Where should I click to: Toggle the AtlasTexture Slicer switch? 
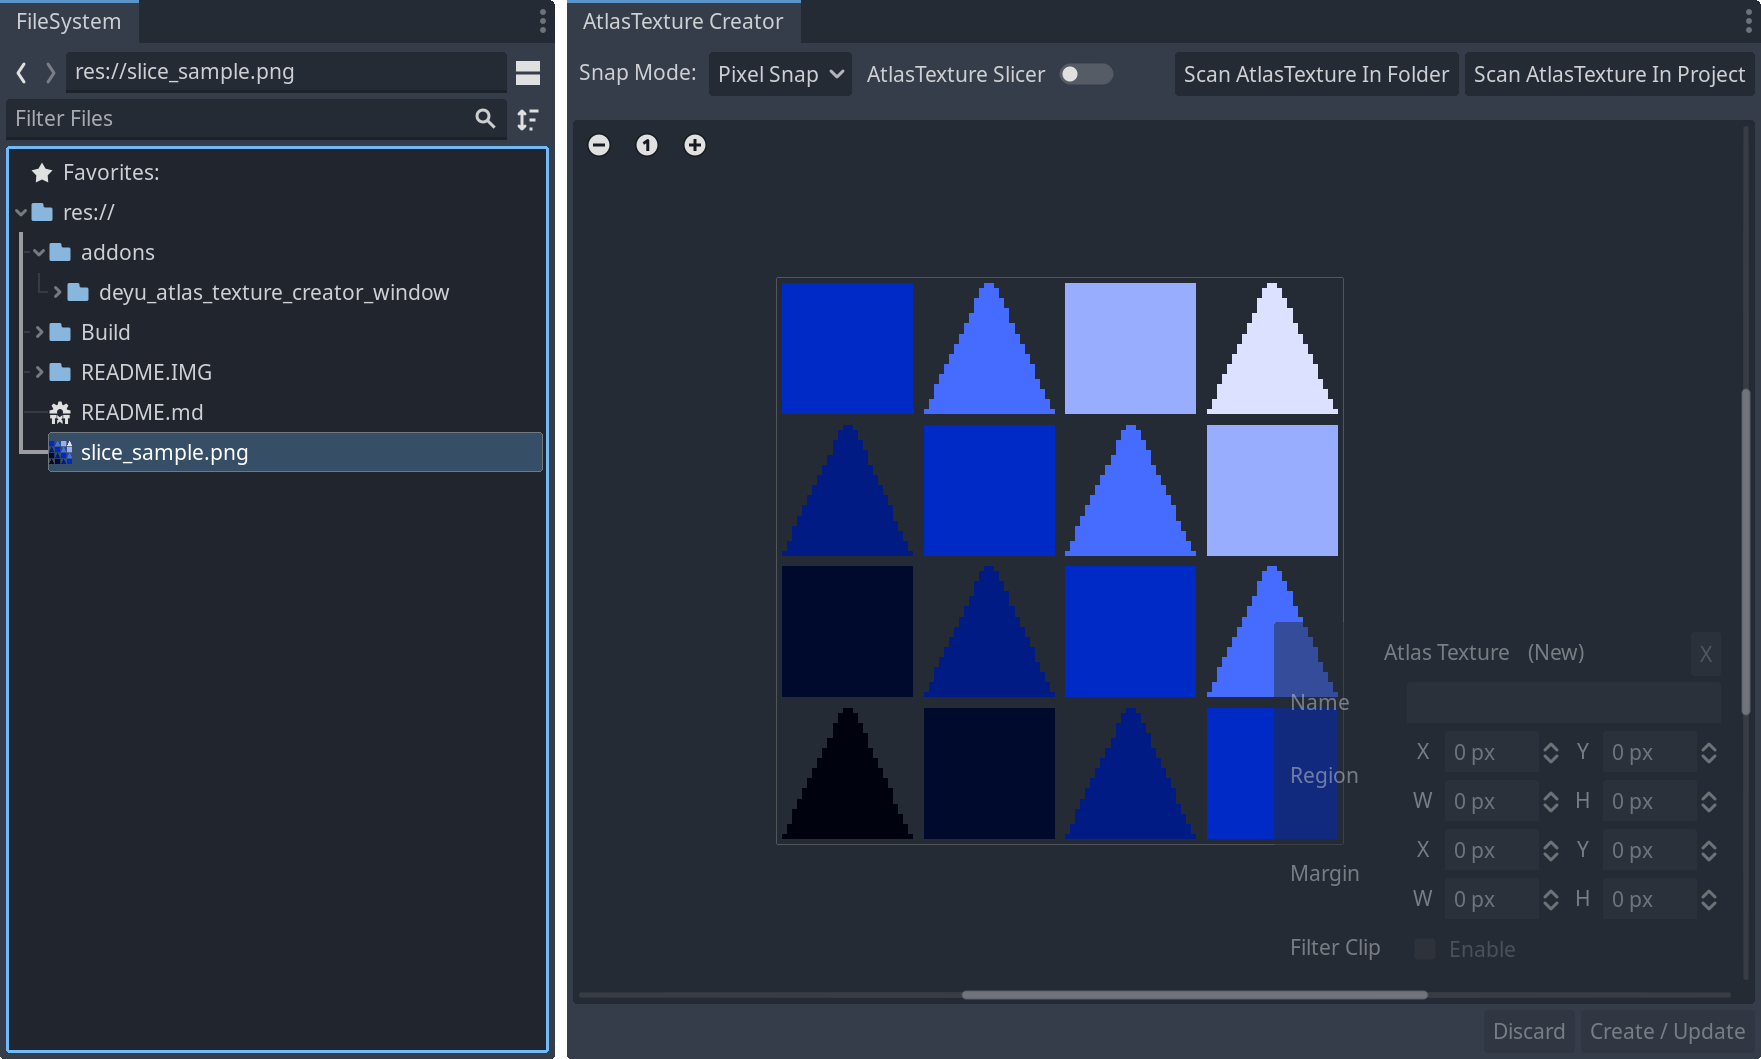pyautogui.click(x=1086, y=74)
